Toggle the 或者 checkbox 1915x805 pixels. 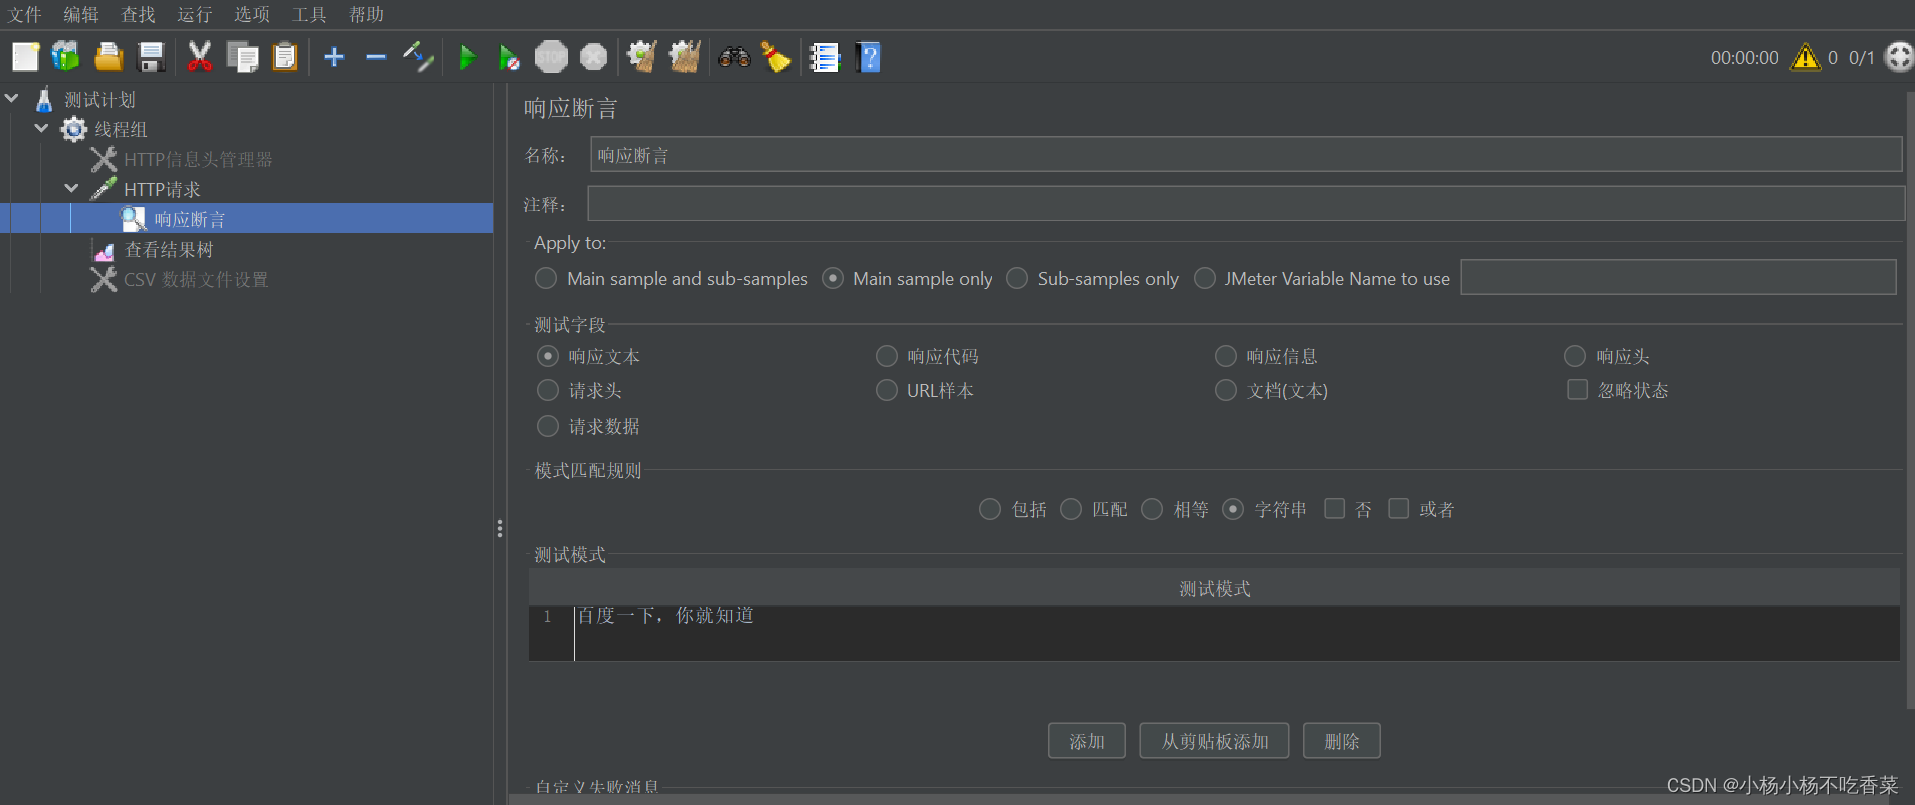click(x=1399, y=509)
